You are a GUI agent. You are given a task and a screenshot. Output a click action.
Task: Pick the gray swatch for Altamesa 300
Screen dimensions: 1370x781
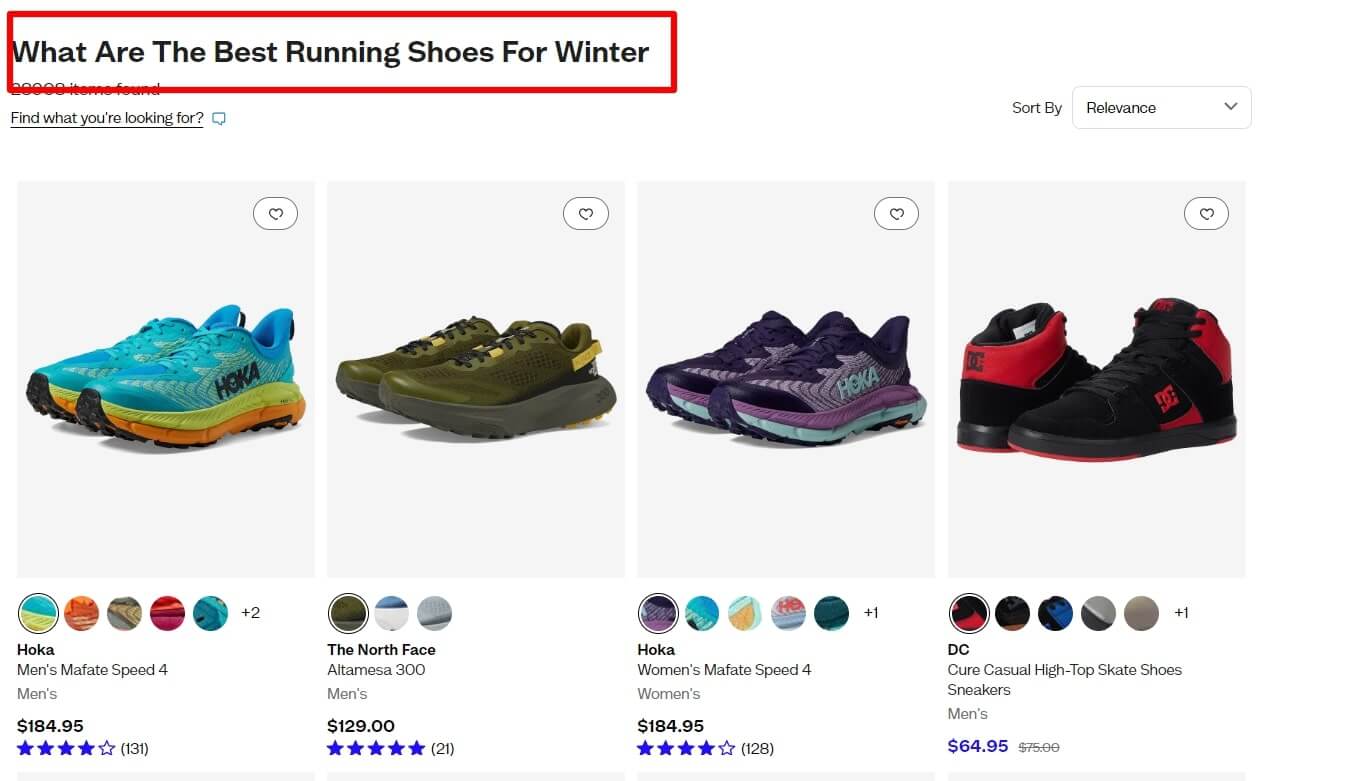coord(434,613)
